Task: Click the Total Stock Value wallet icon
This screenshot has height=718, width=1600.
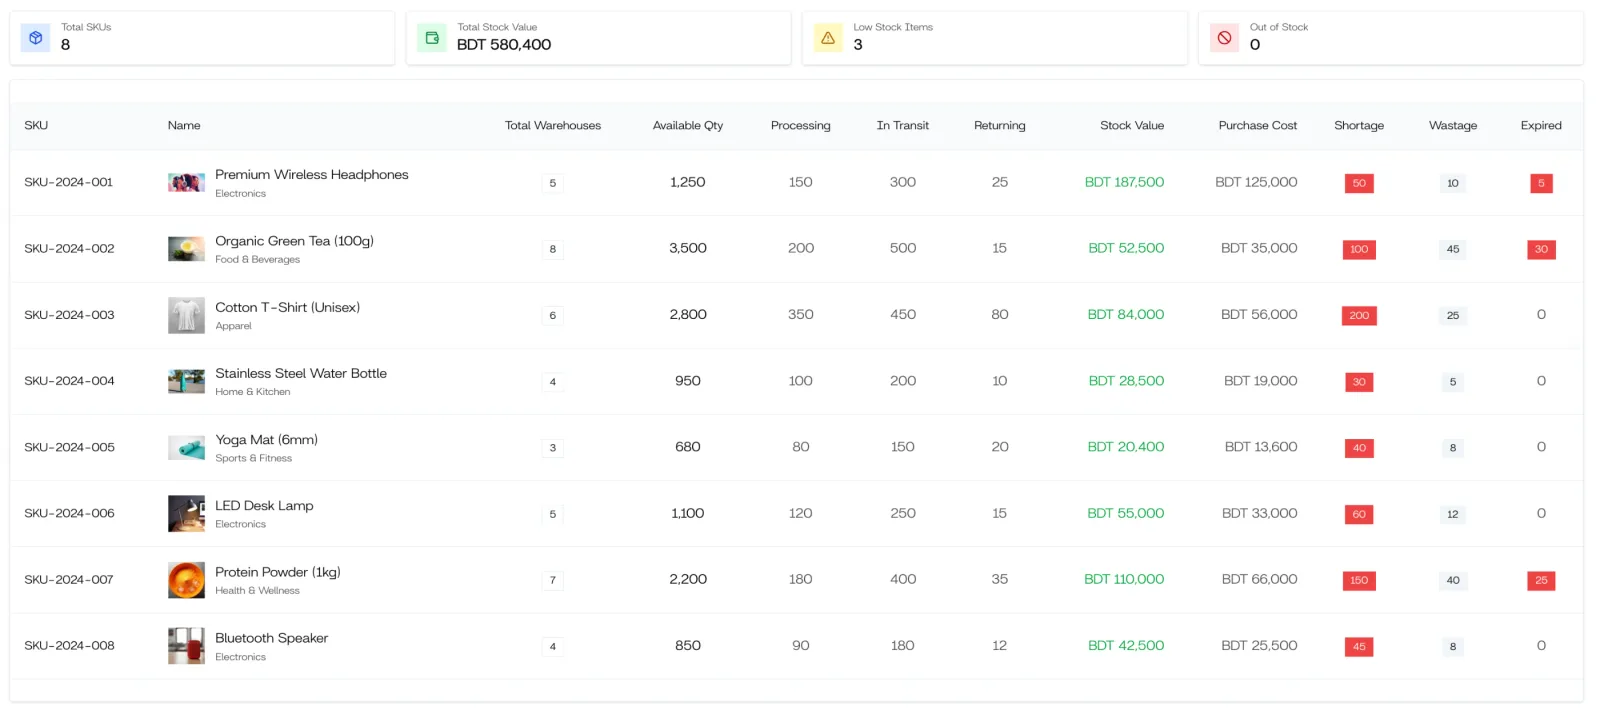Action: click(432, 38)
